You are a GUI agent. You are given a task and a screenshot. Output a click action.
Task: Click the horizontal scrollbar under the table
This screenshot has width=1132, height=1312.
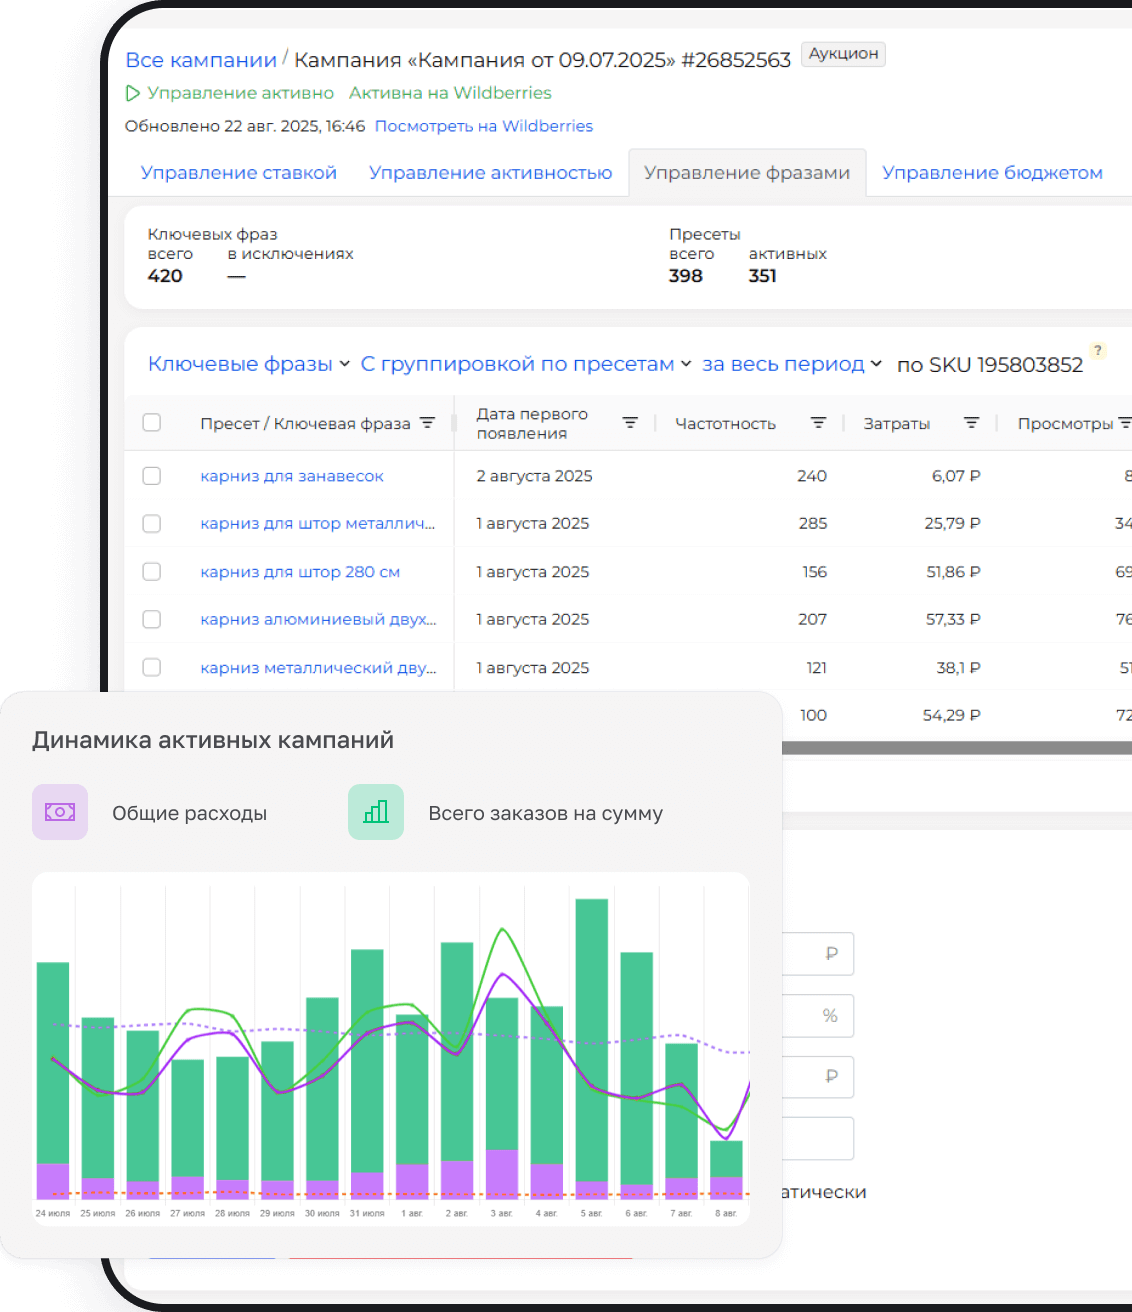[955, 748]
